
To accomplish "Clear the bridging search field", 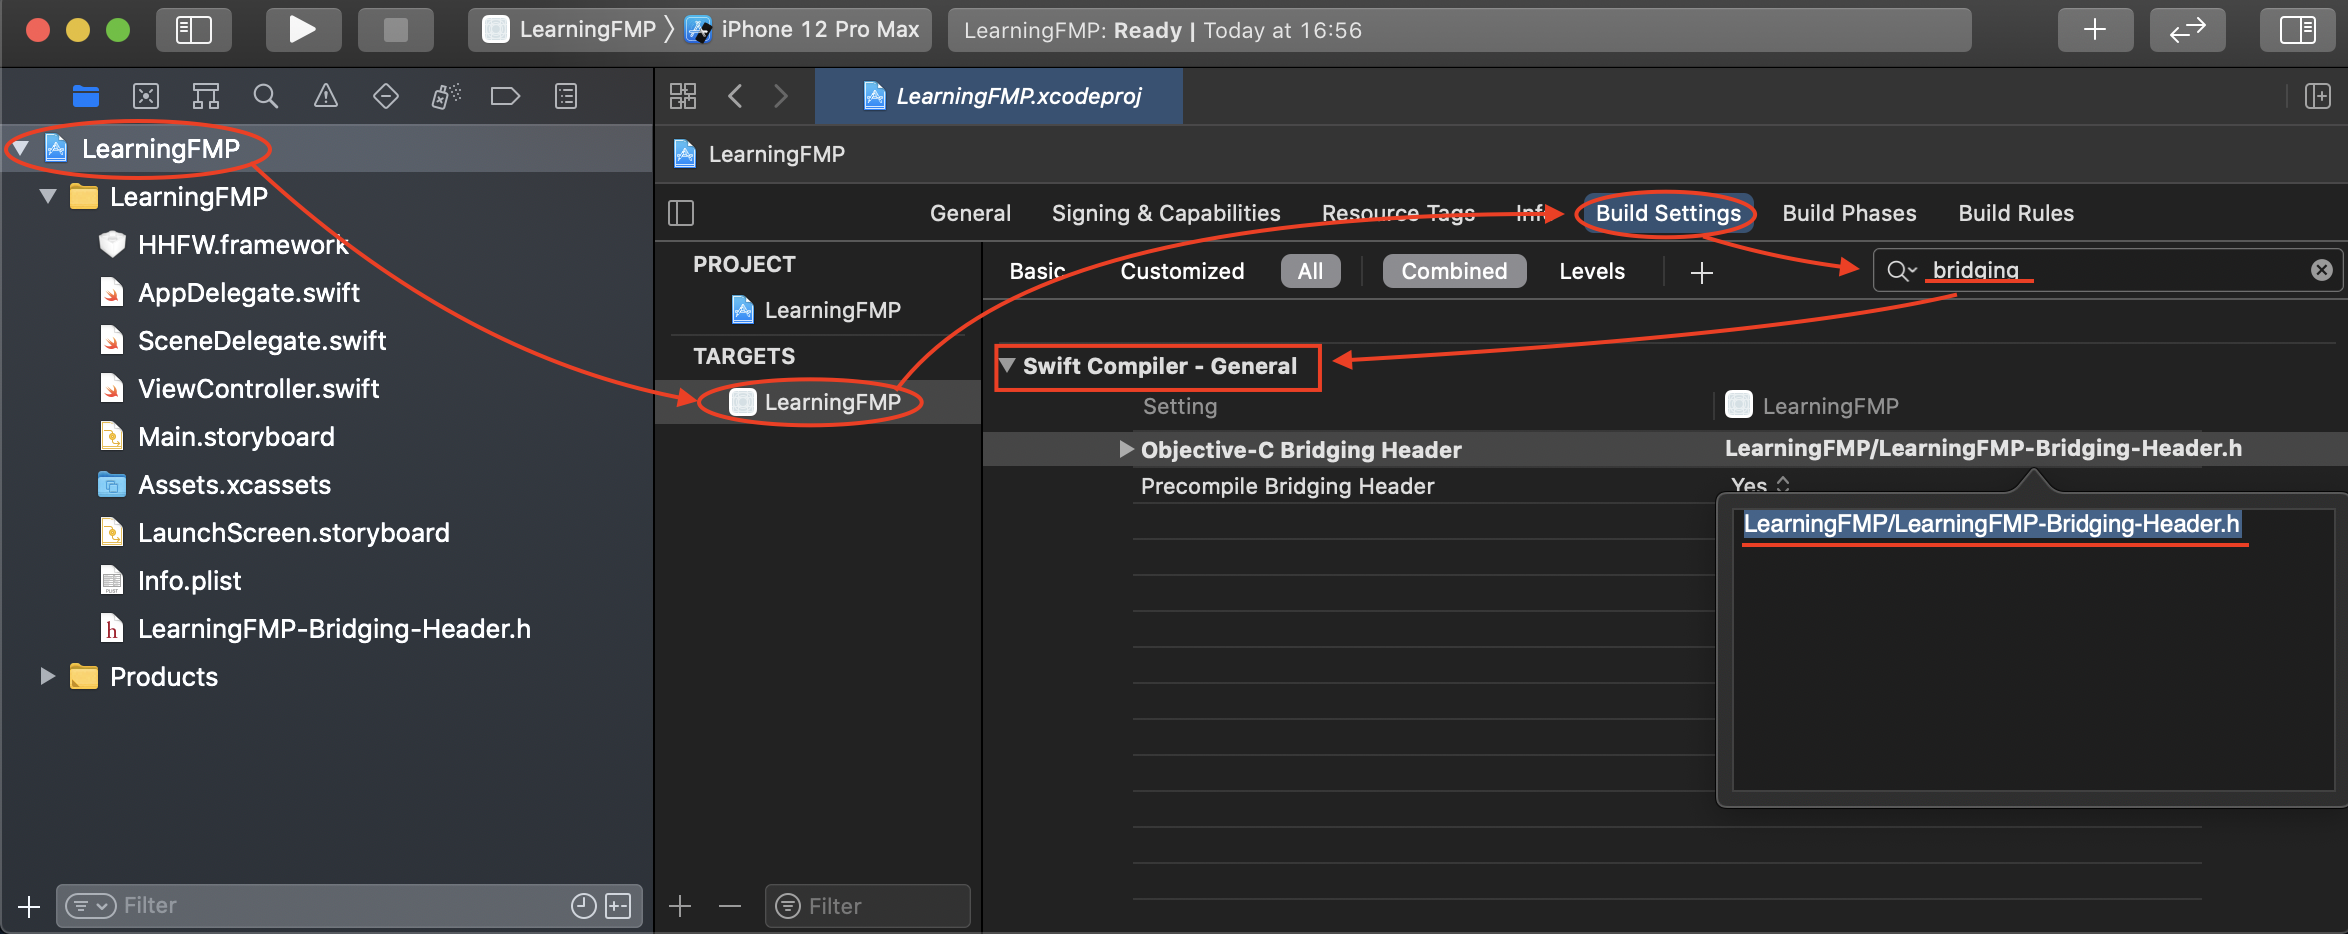I will coord(2322,270).
